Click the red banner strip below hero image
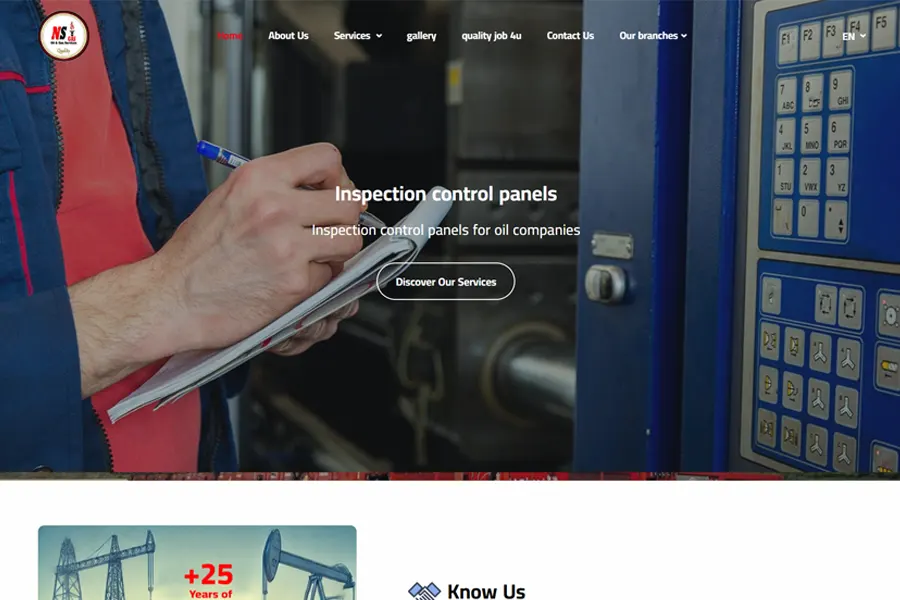This screenshot has width=900, height=600. 450,476
